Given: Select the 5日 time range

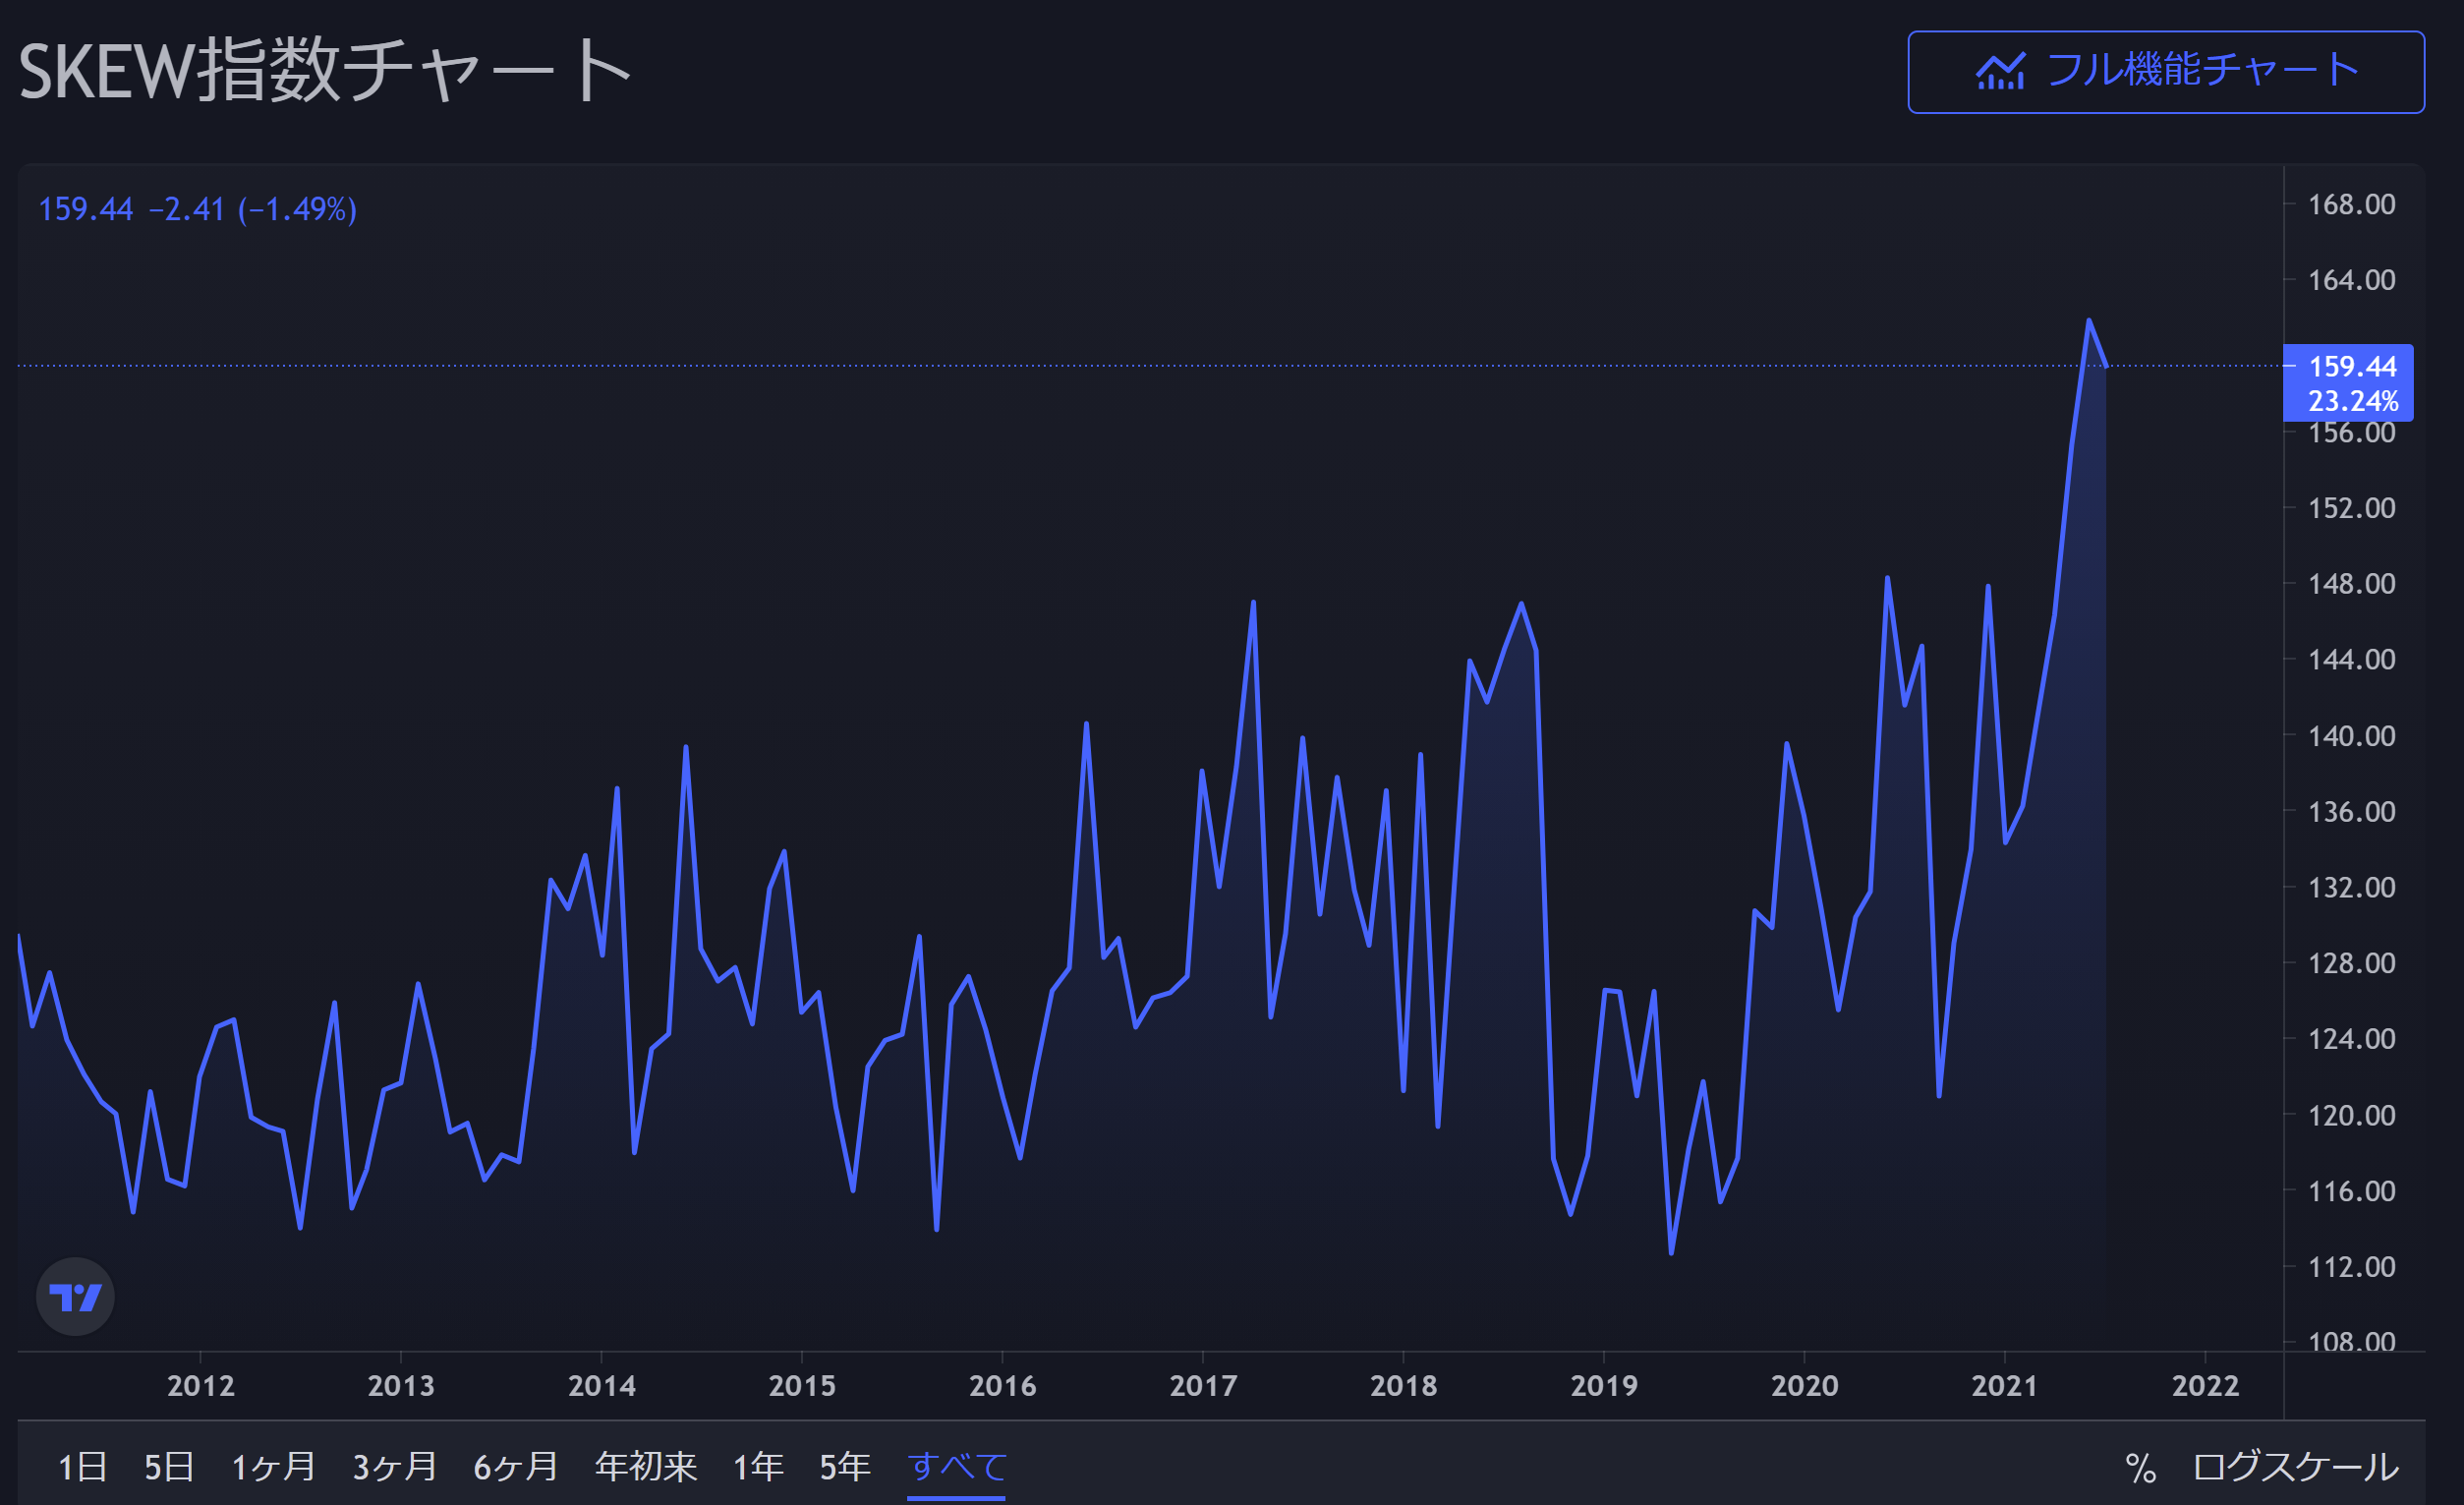Looking at the screenshot, I should pyautogui.click(x=169, y=1467).
